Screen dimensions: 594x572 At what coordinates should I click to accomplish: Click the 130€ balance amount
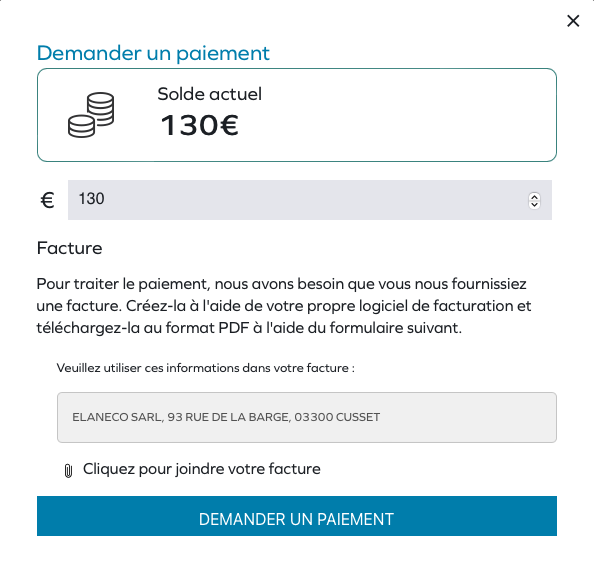(200, 125)
